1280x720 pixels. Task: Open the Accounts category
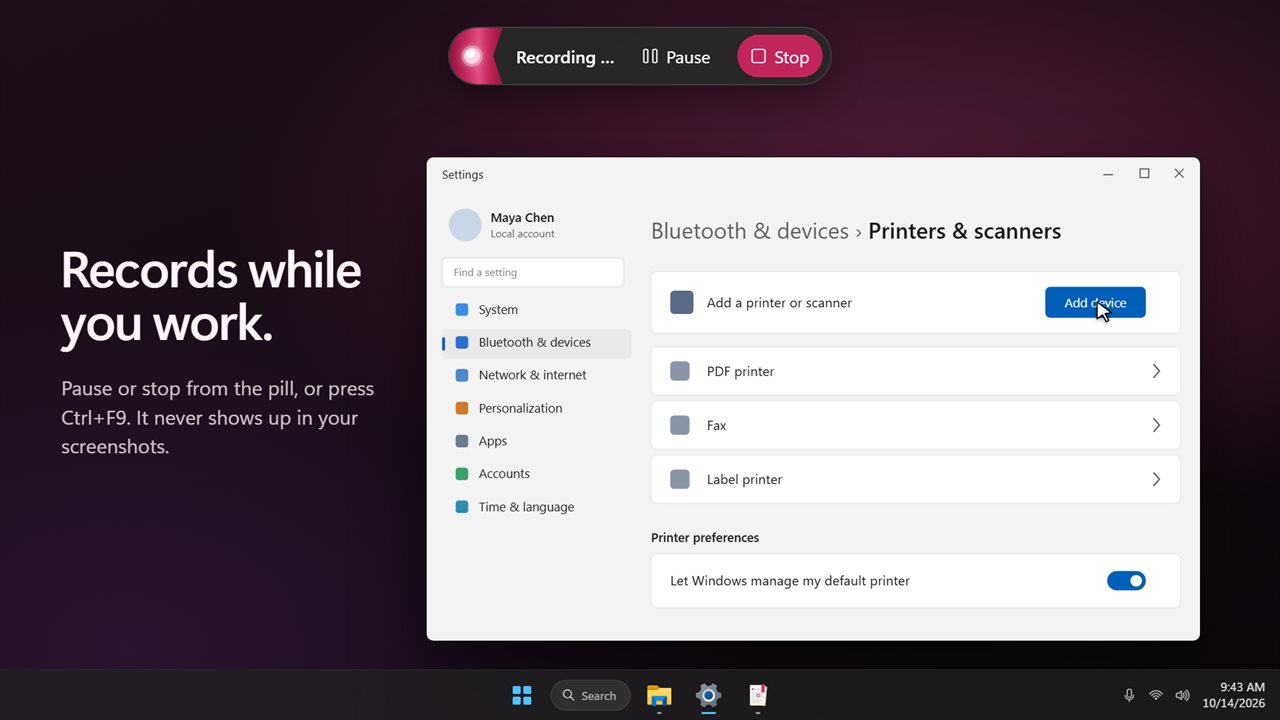[537, 474]
